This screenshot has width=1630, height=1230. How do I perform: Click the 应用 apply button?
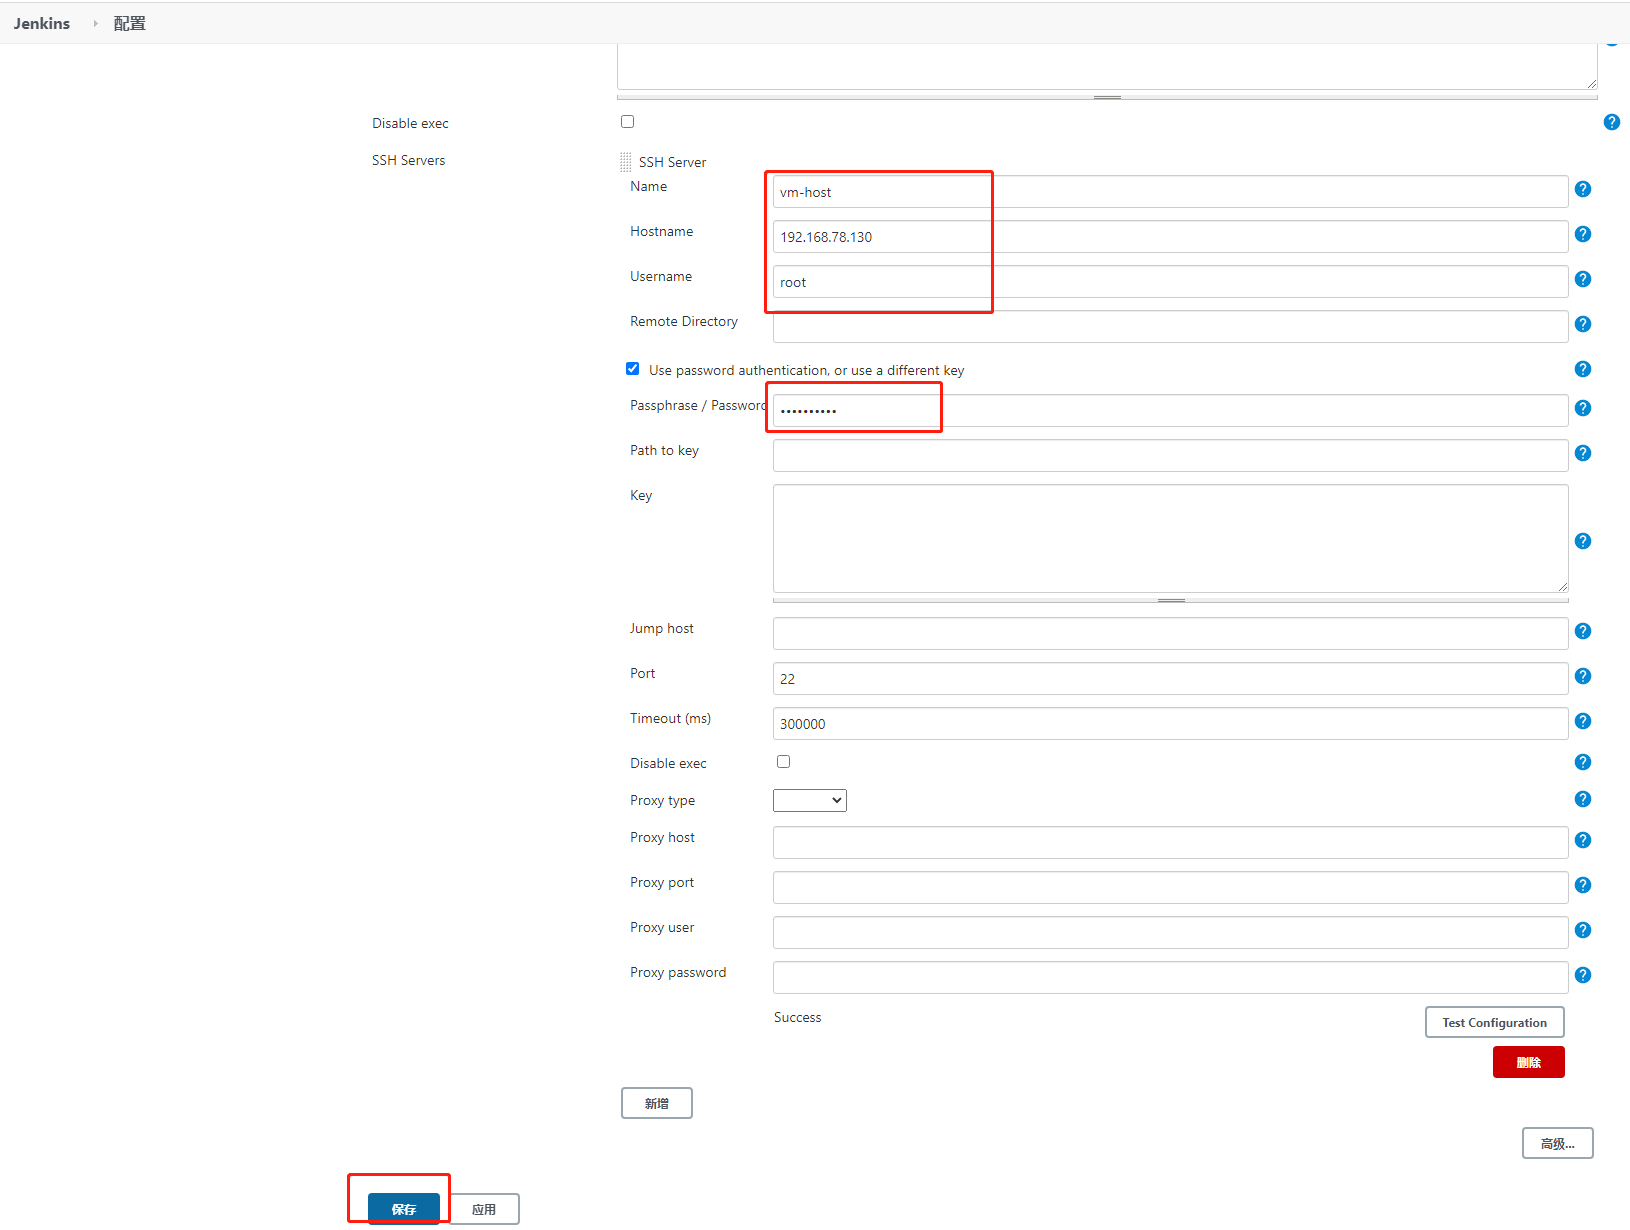[x=484, y=1209]
